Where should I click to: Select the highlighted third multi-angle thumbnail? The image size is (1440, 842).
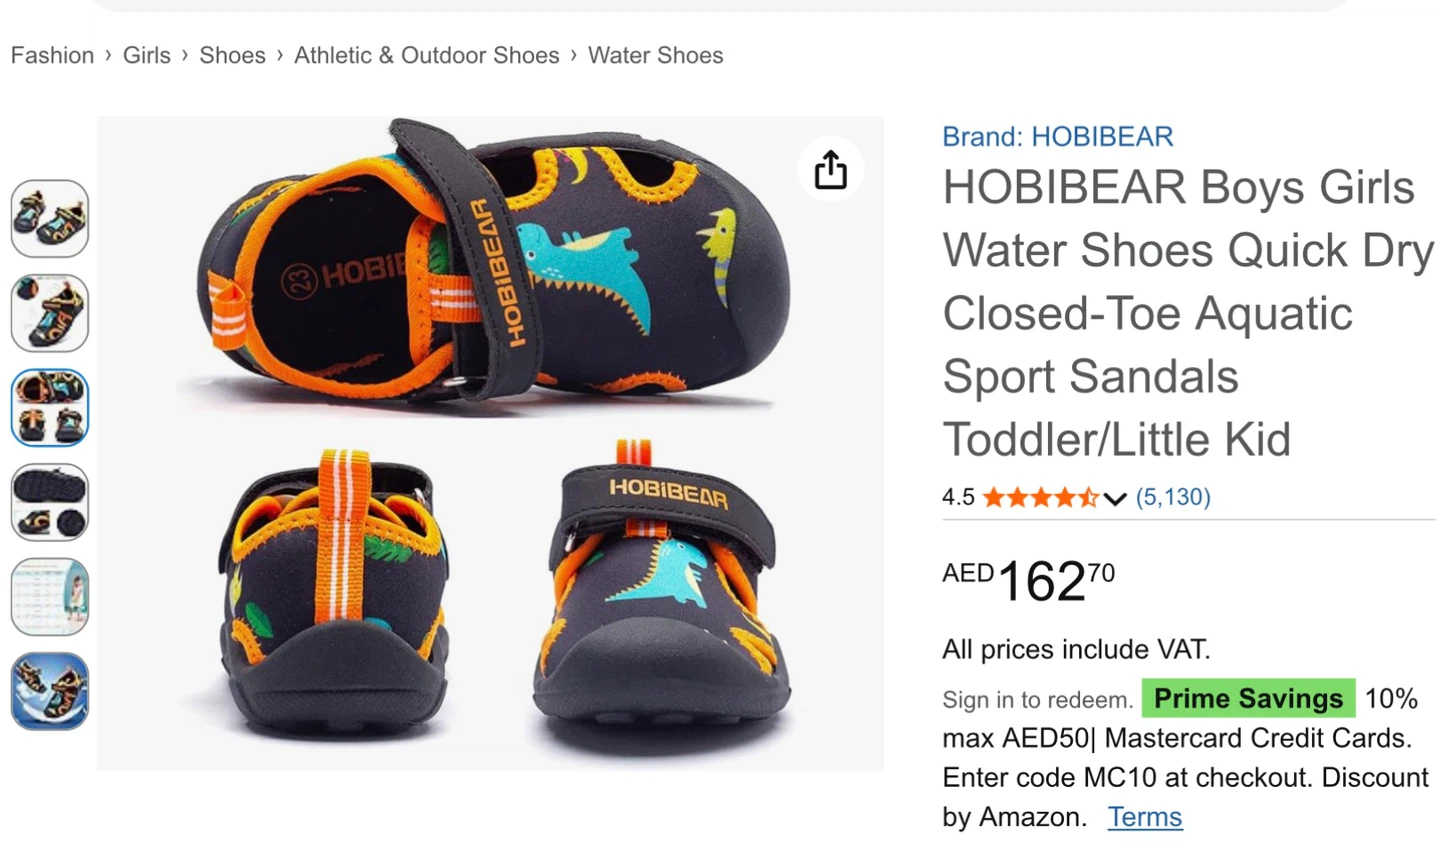(x=50, y=407)
